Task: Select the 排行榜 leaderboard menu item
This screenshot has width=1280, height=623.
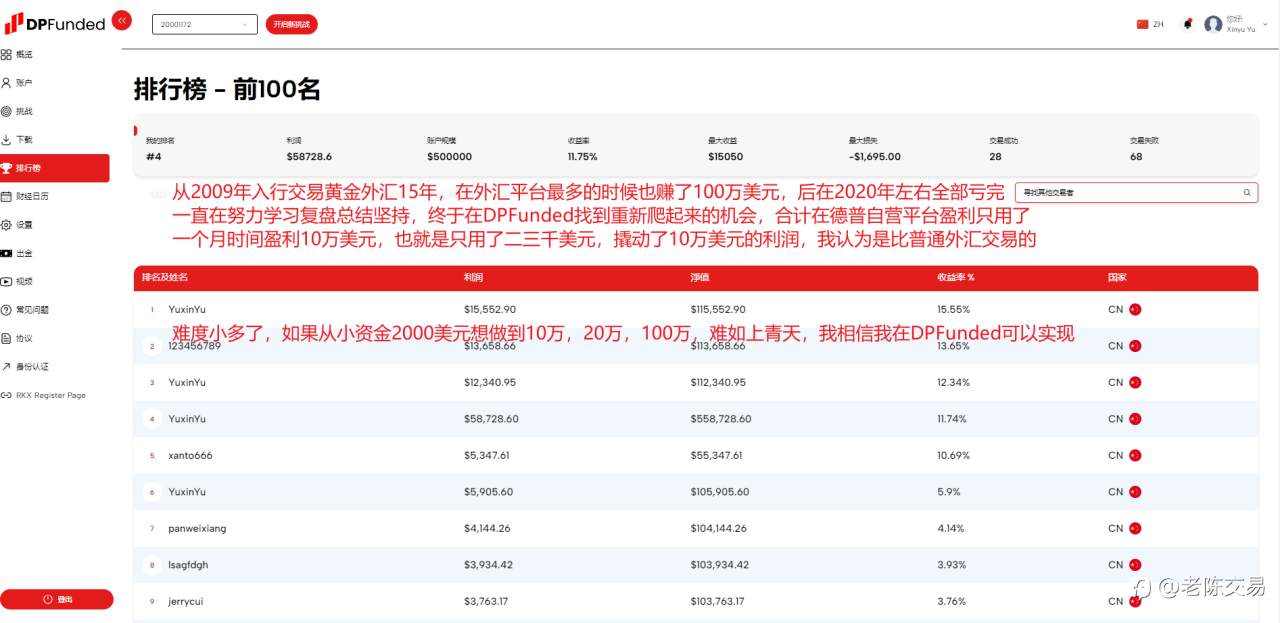Action: tap(55, 168)
